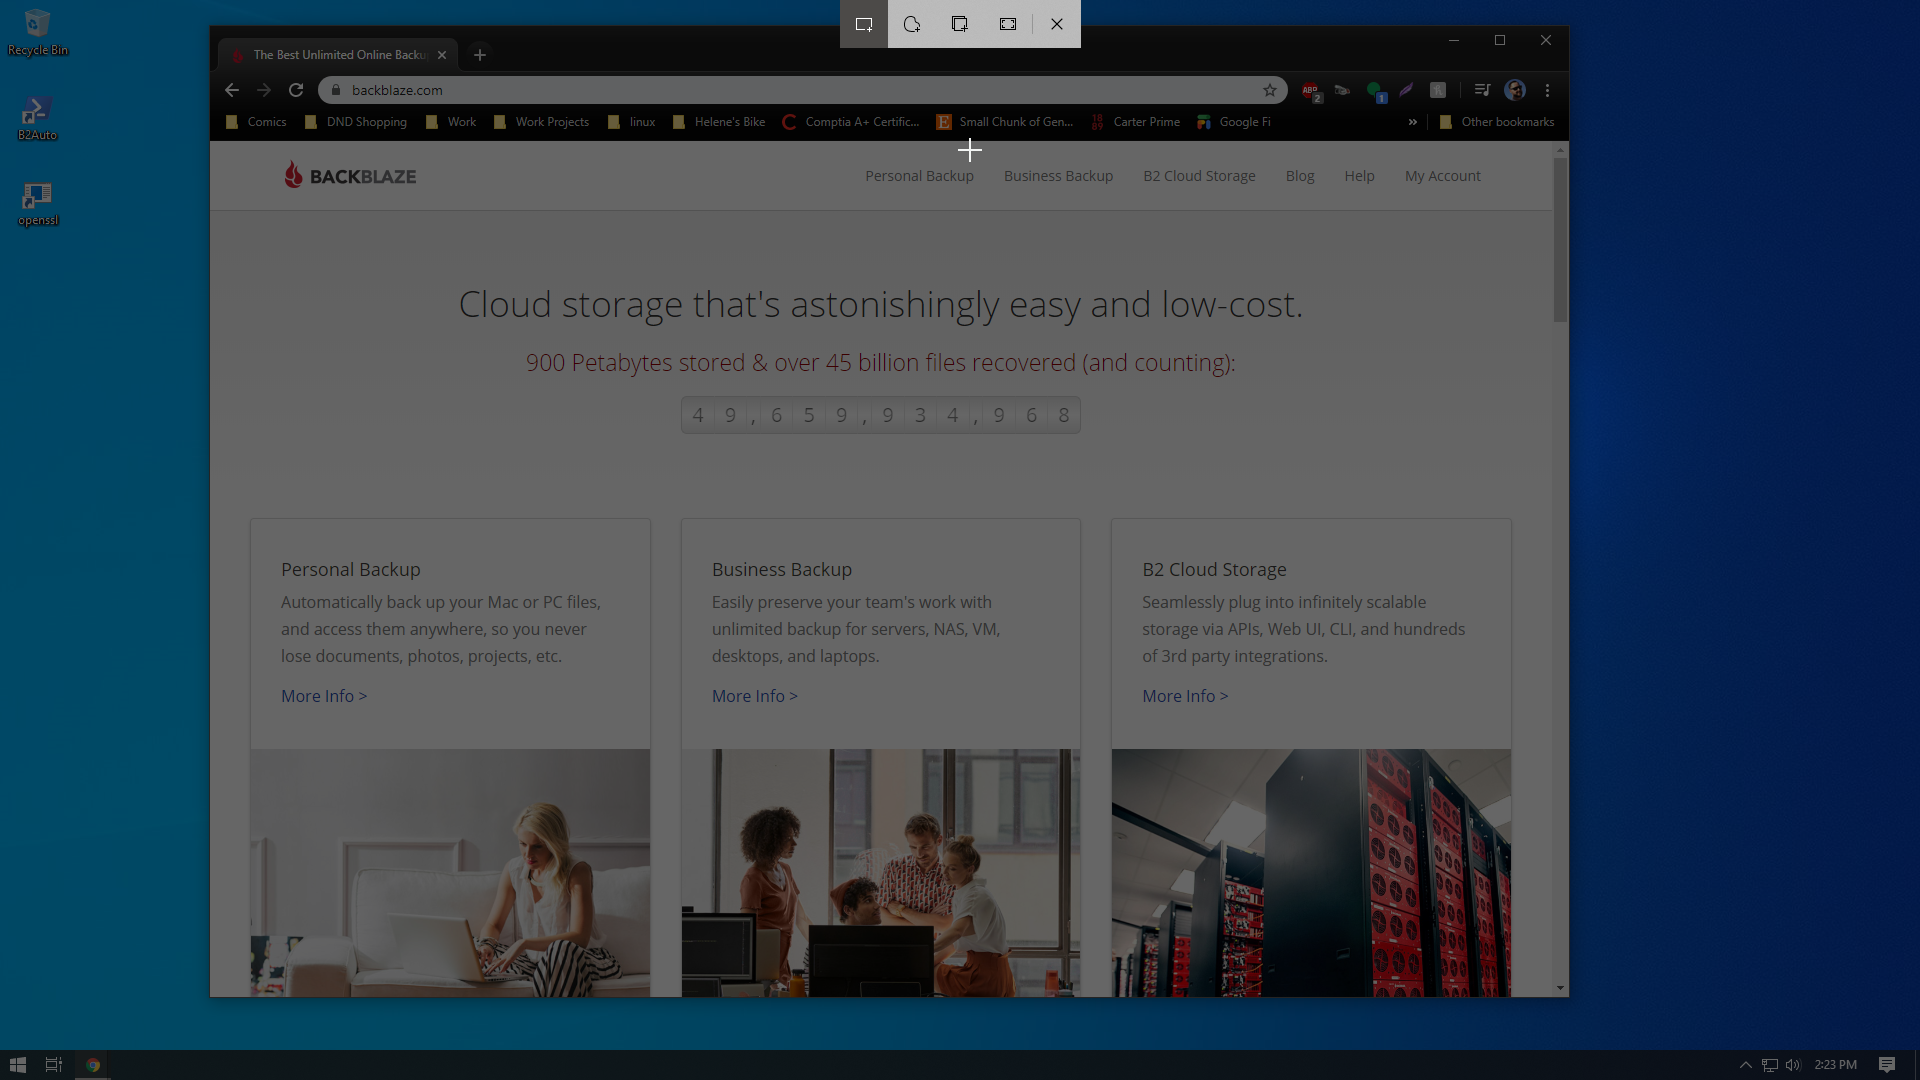Viewport: 1920px width, 1080px height.
Task: Open the Carter Prime bookmark
Action: click(x=1136, y=122)
